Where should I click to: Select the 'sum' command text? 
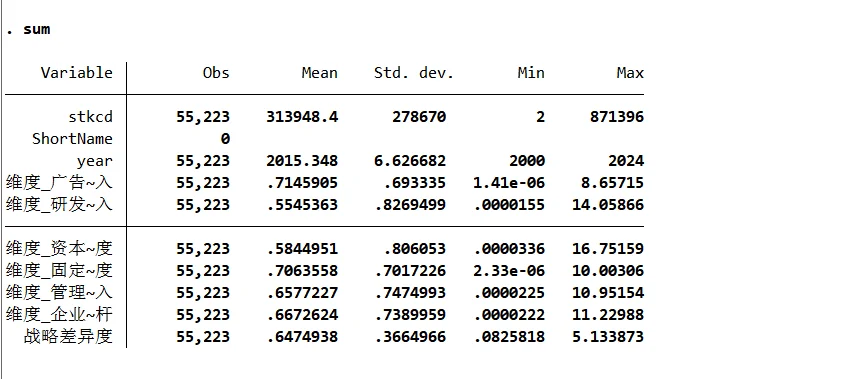37,29
